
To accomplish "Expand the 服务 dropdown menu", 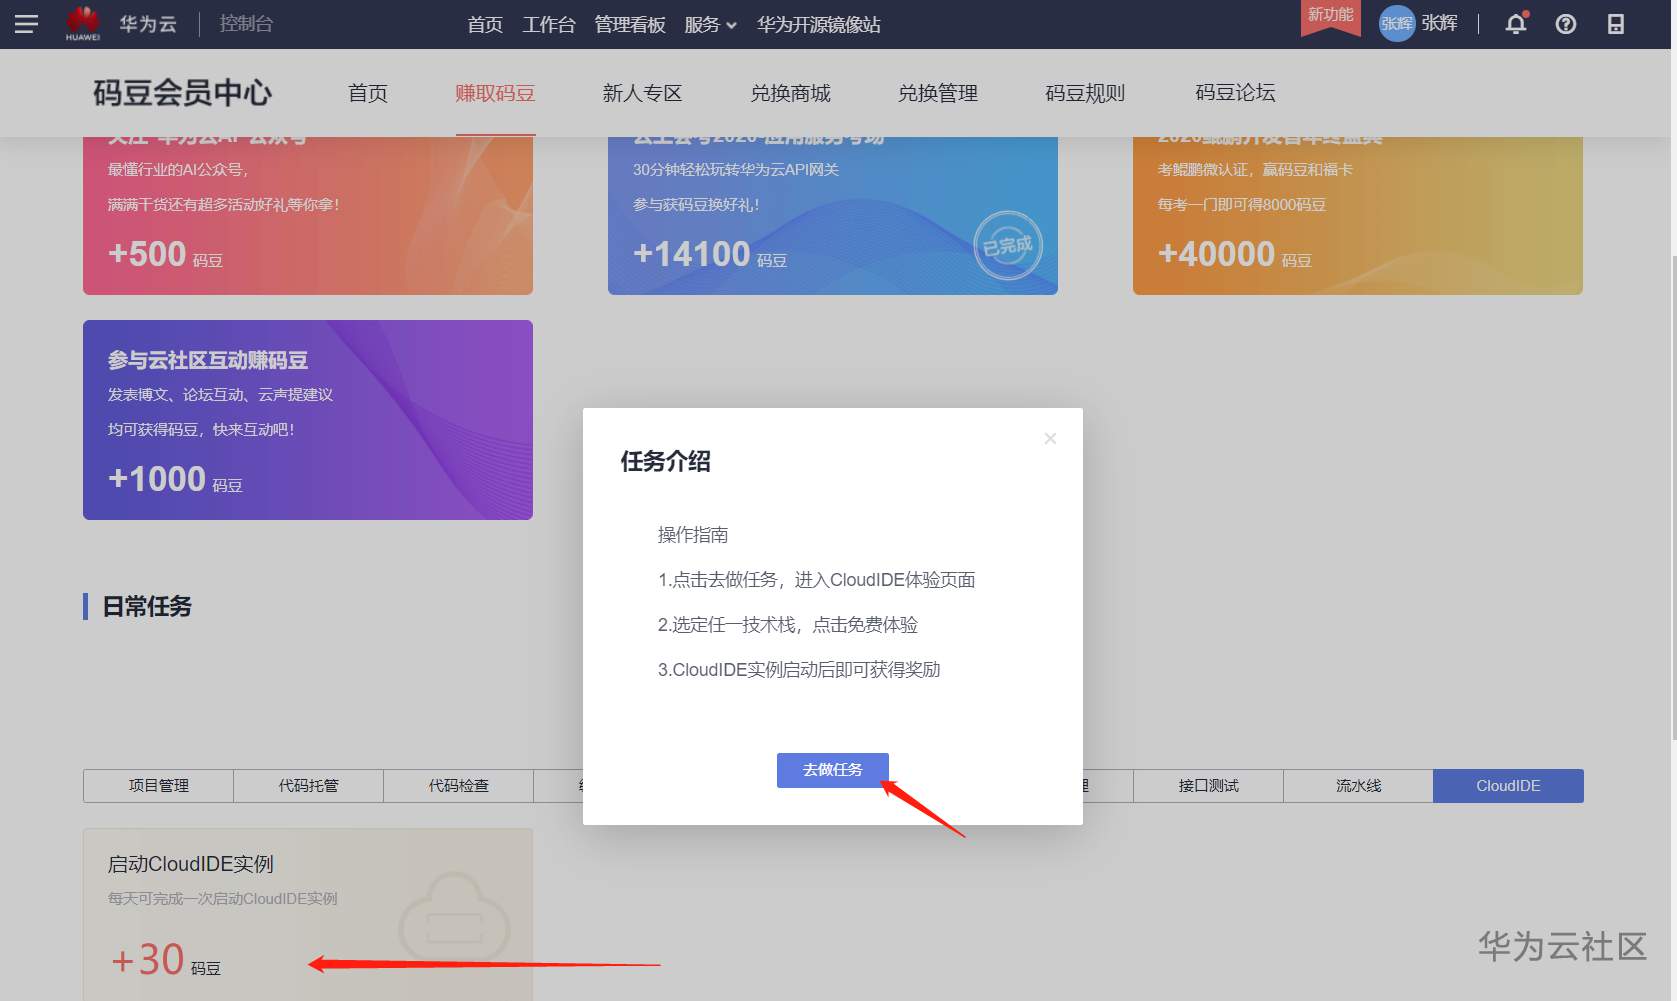I will pyautogui.click(x=710, y=24).
